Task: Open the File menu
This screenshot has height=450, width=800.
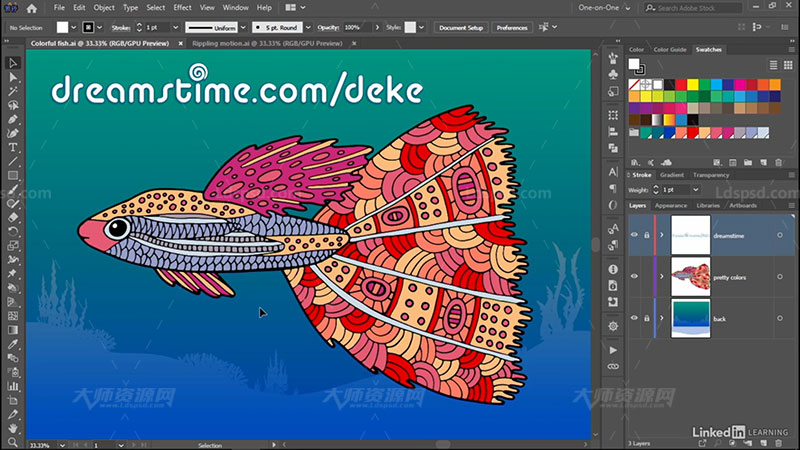Action: tap(59, 8)
